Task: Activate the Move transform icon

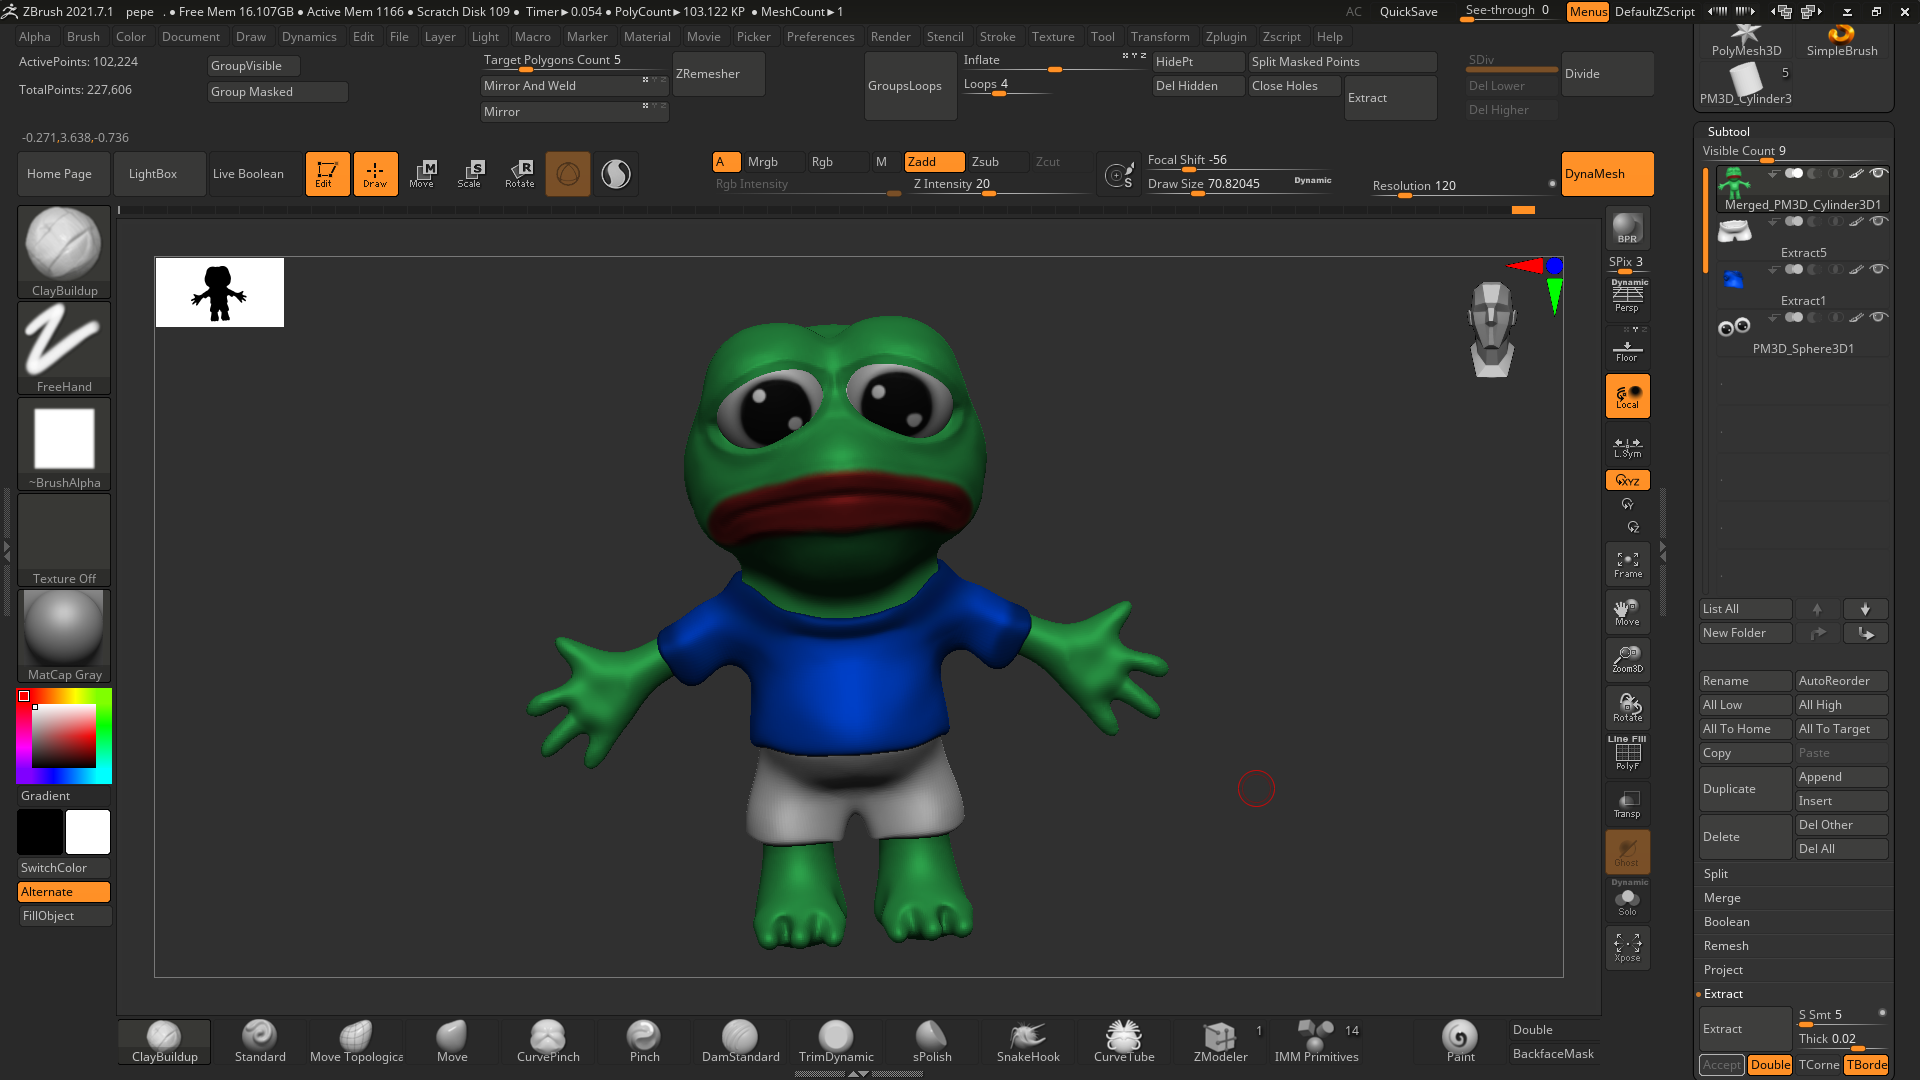Action: [x=422, y=174]
